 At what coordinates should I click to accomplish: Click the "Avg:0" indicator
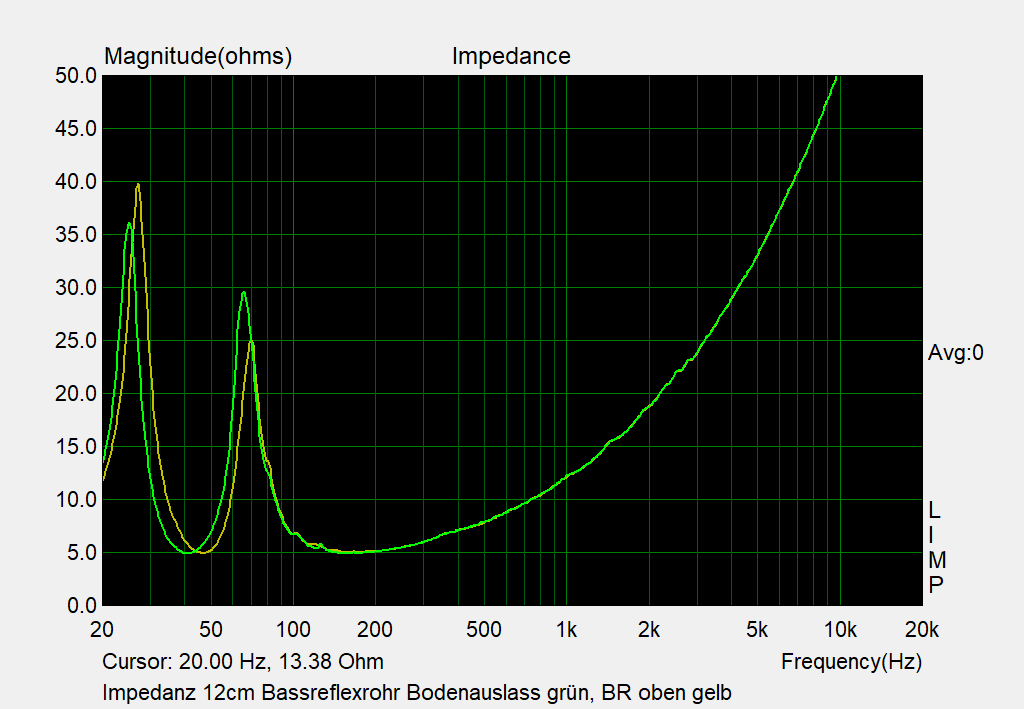point(956,352)
